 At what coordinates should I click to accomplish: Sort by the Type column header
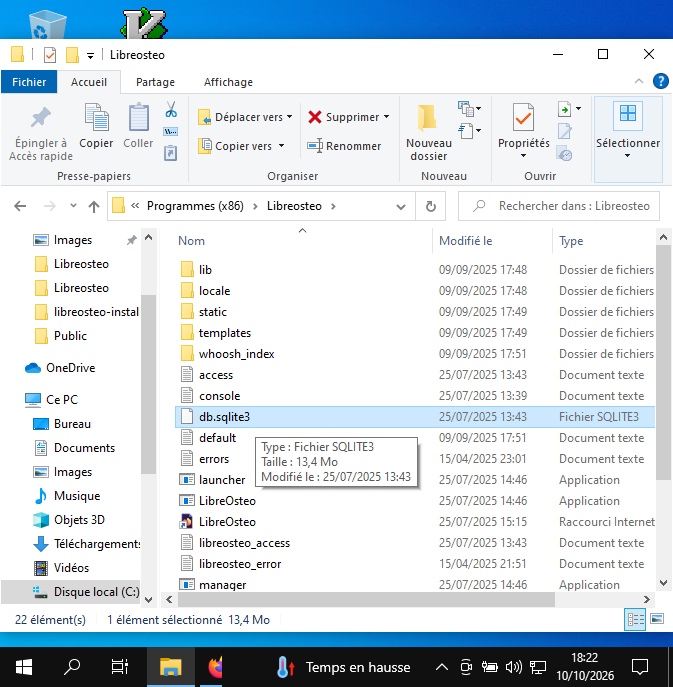click(x=571, y=241)
